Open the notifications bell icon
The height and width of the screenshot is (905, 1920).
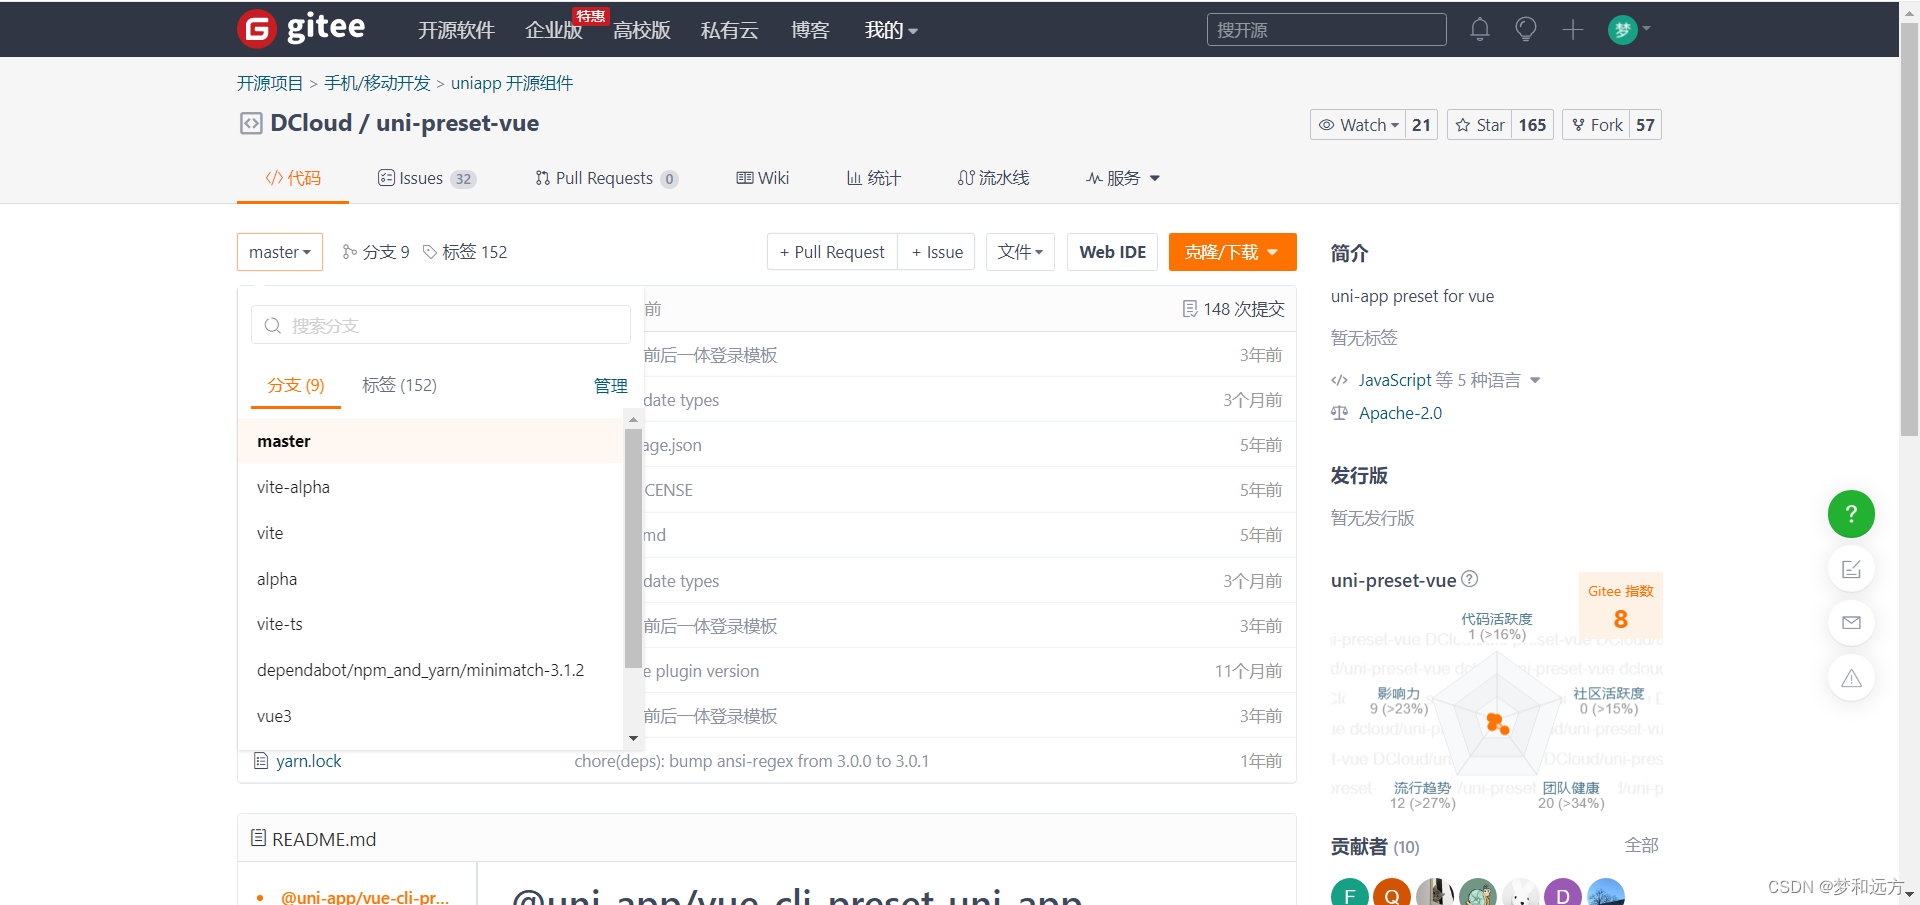pos(1480,30)
